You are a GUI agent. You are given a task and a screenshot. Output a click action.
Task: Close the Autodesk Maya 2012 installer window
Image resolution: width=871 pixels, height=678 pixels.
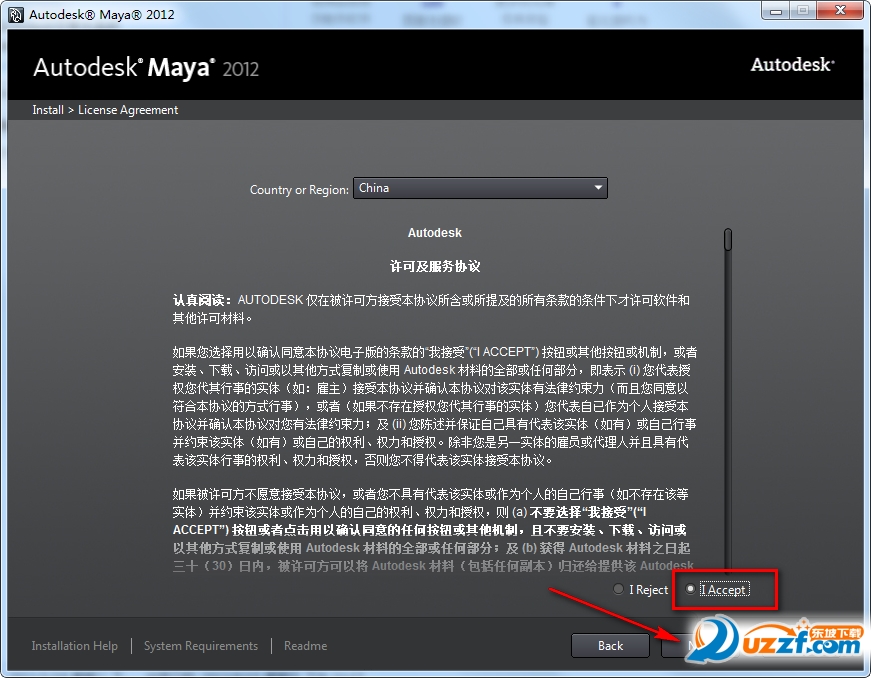pos(840,11)
